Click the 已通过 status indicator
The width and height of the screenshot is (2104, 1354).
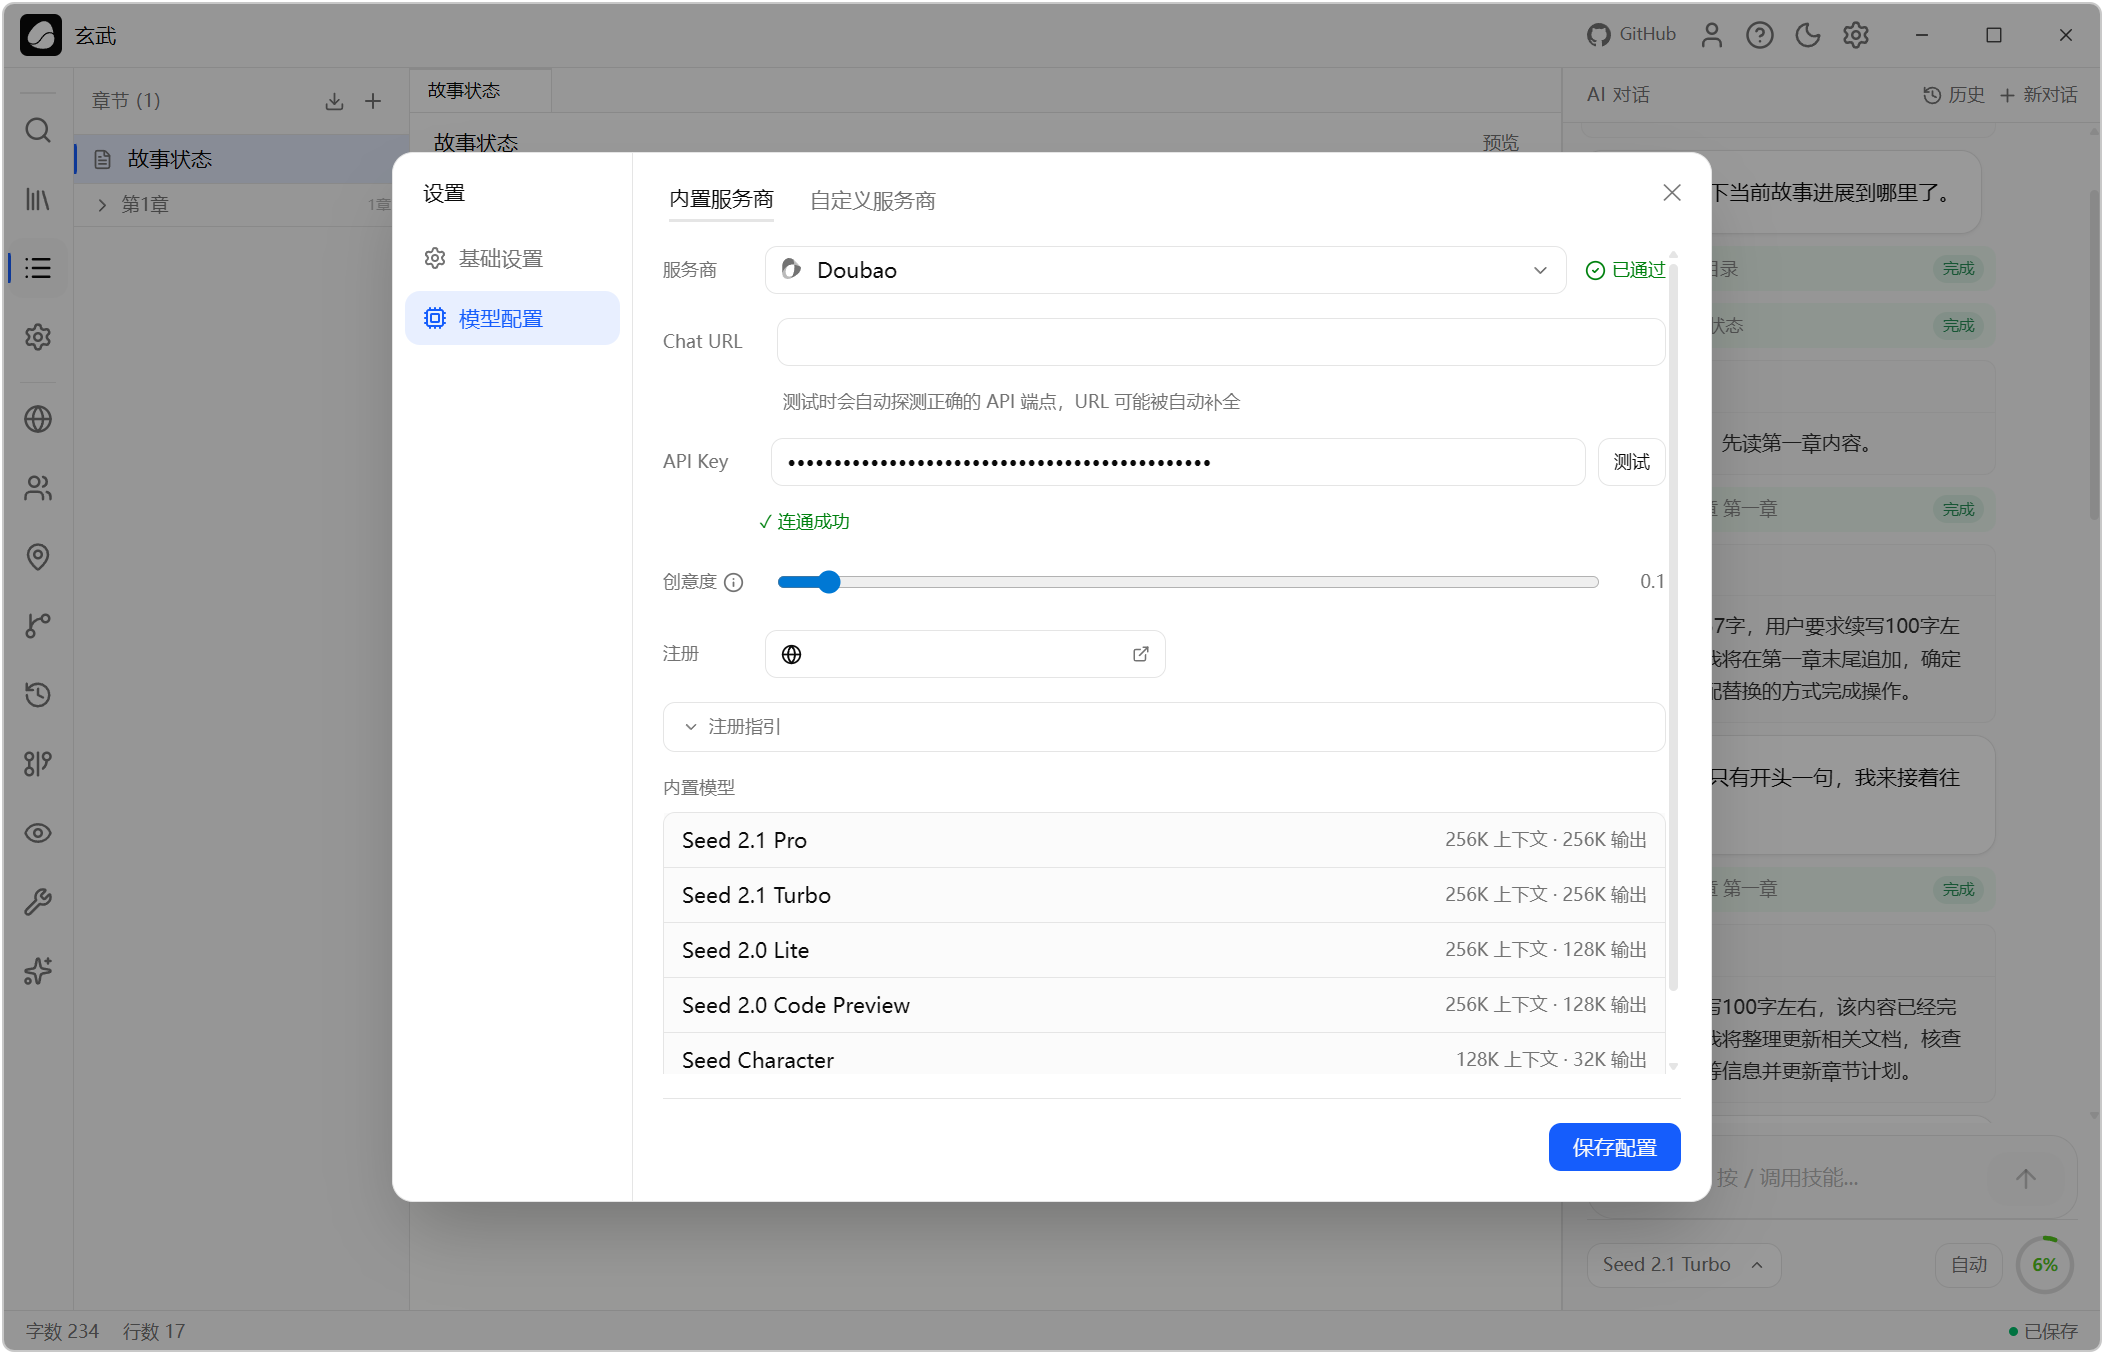click(x=1625, y=270)
